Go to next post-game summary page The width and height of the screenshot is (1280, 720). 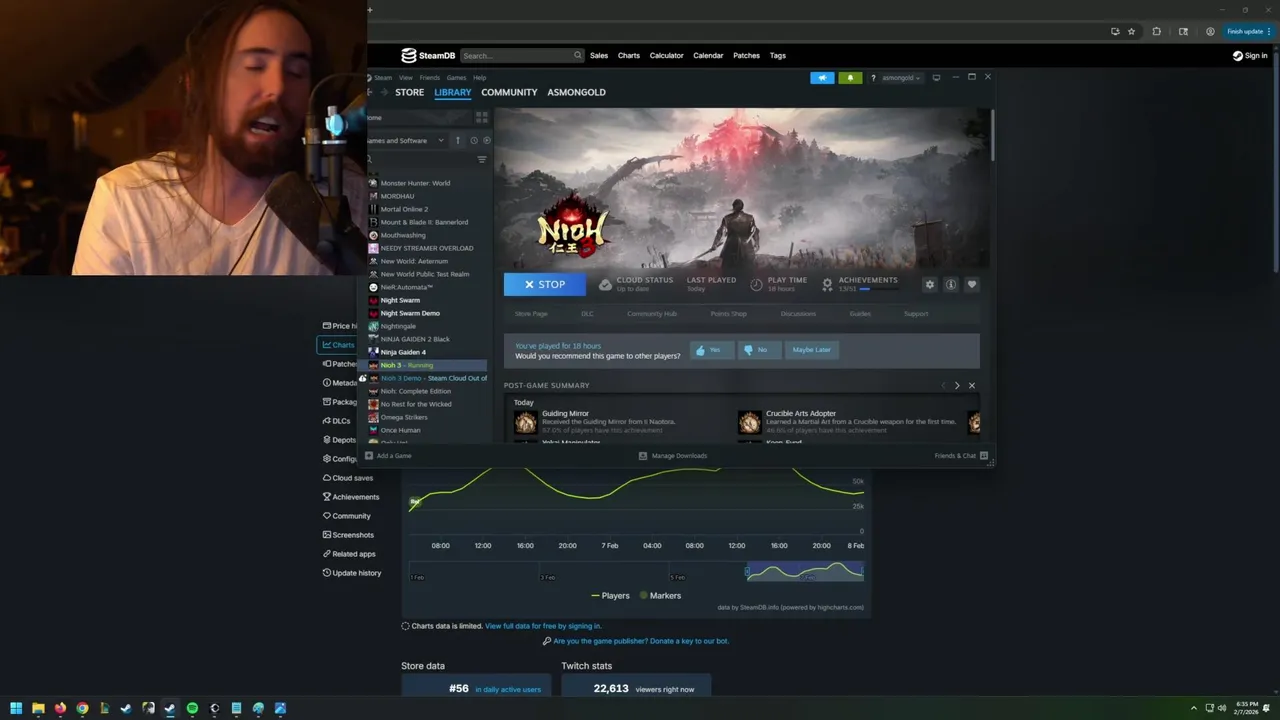pos(957,385)
